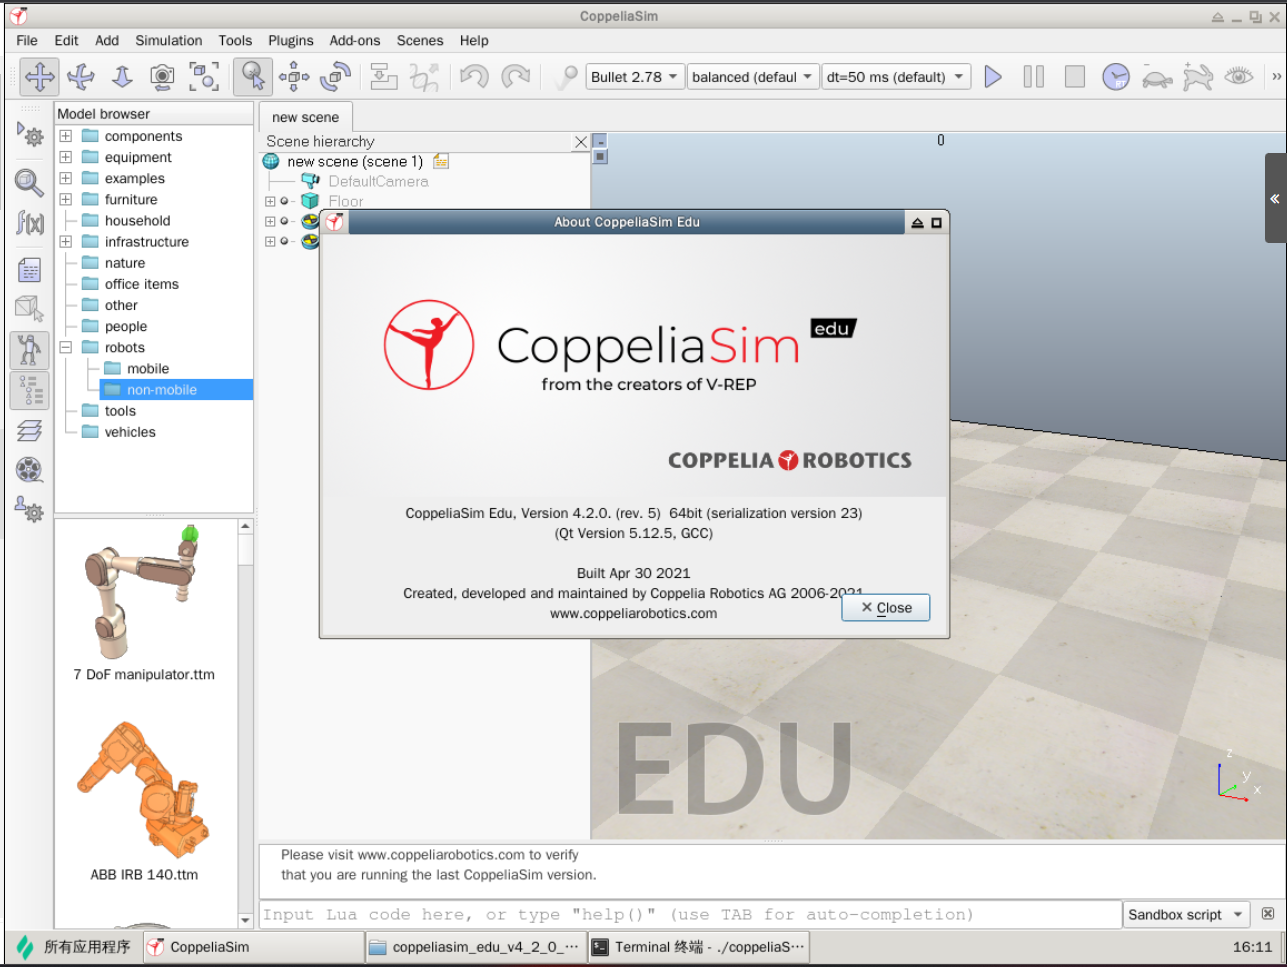Start the simulation with the play button
Image resolution: width=1287 pixels, height=967 pixels.
click(993, 76)
